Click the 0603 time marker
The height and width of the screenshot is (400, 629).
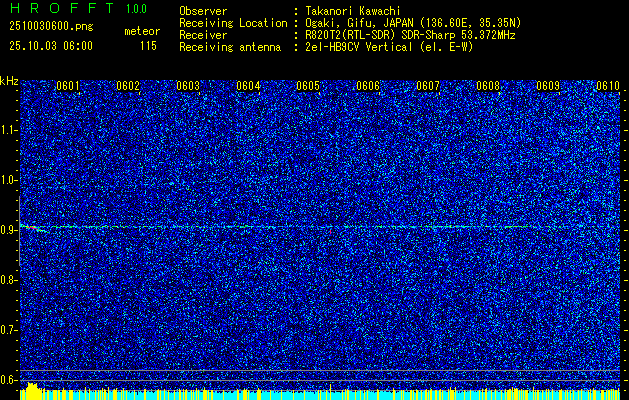pos(188,86)
